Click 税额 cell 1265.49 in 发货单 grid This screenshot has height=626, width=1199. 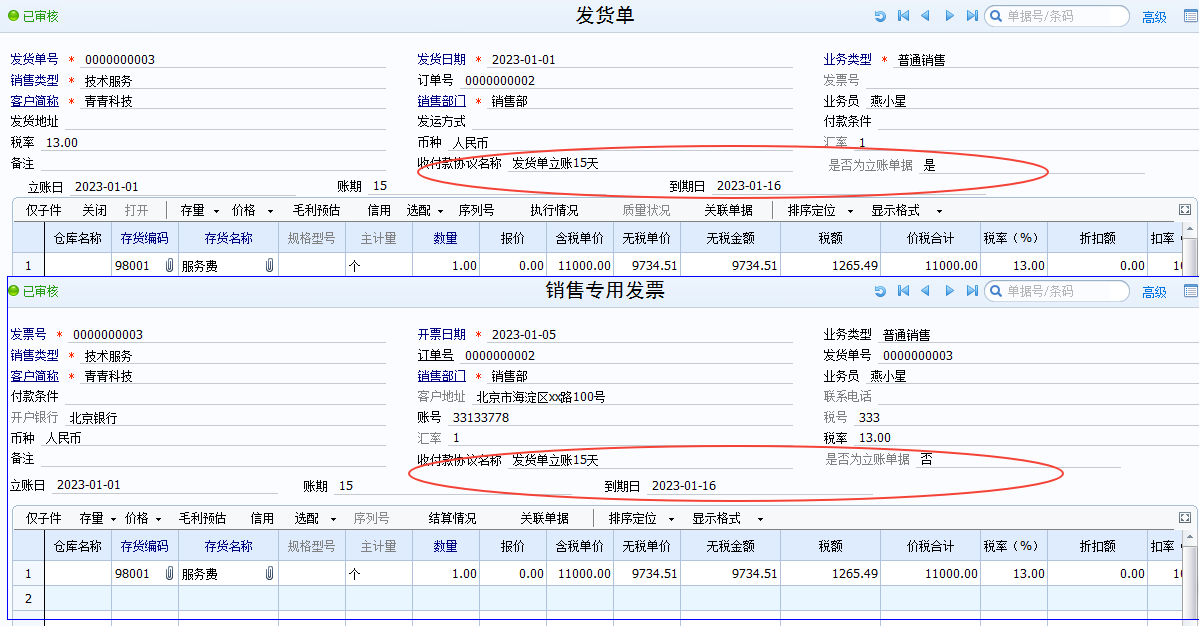(830, 265)
